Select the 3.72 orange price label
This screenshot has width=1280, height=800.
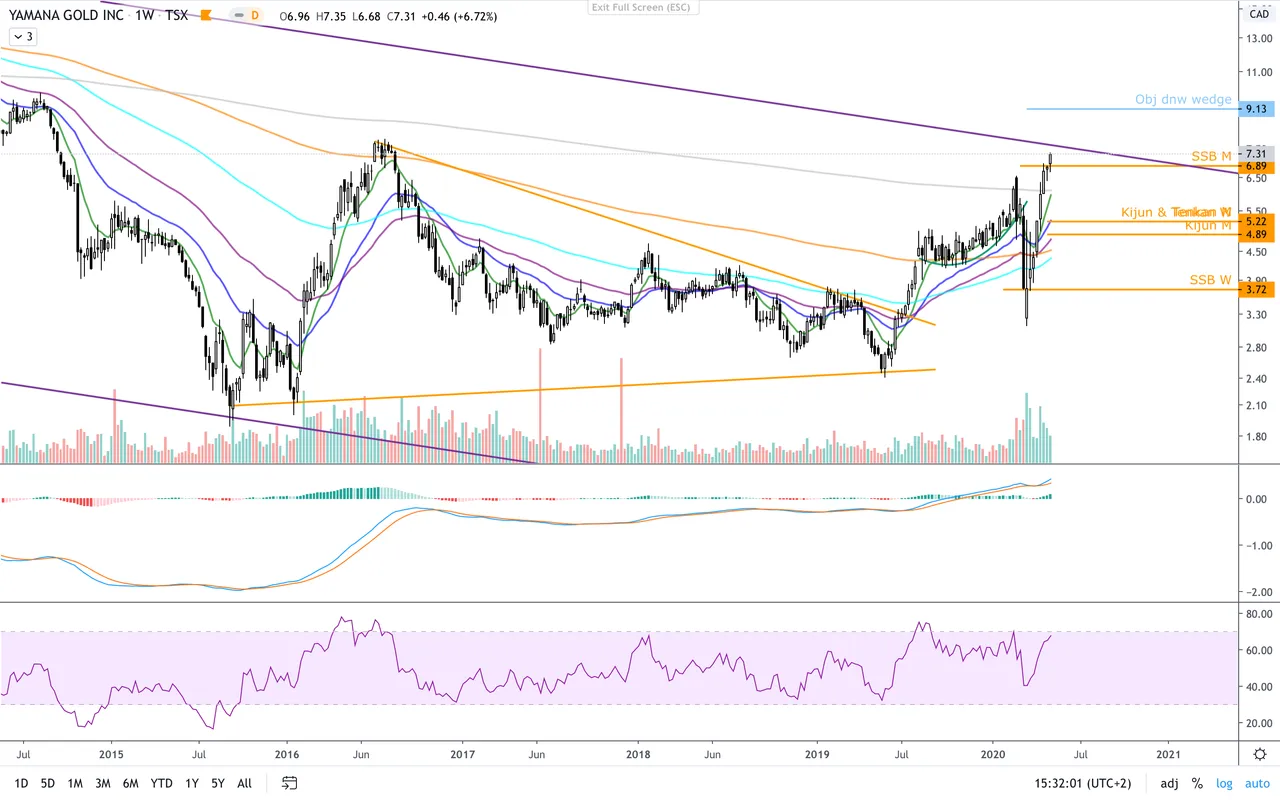[1256, 290]
